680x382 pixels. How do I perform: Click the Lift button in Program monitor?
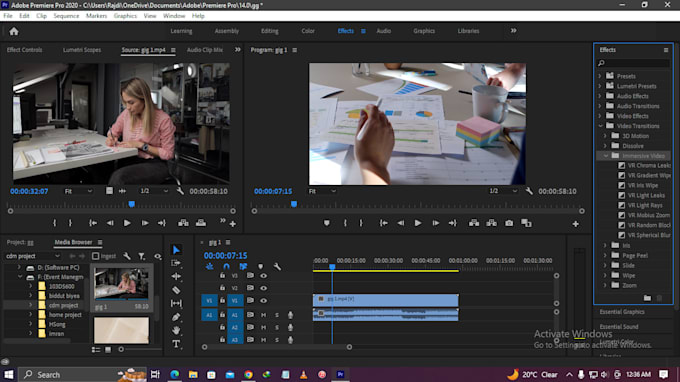pyautogui.click(x=474, y=223)
